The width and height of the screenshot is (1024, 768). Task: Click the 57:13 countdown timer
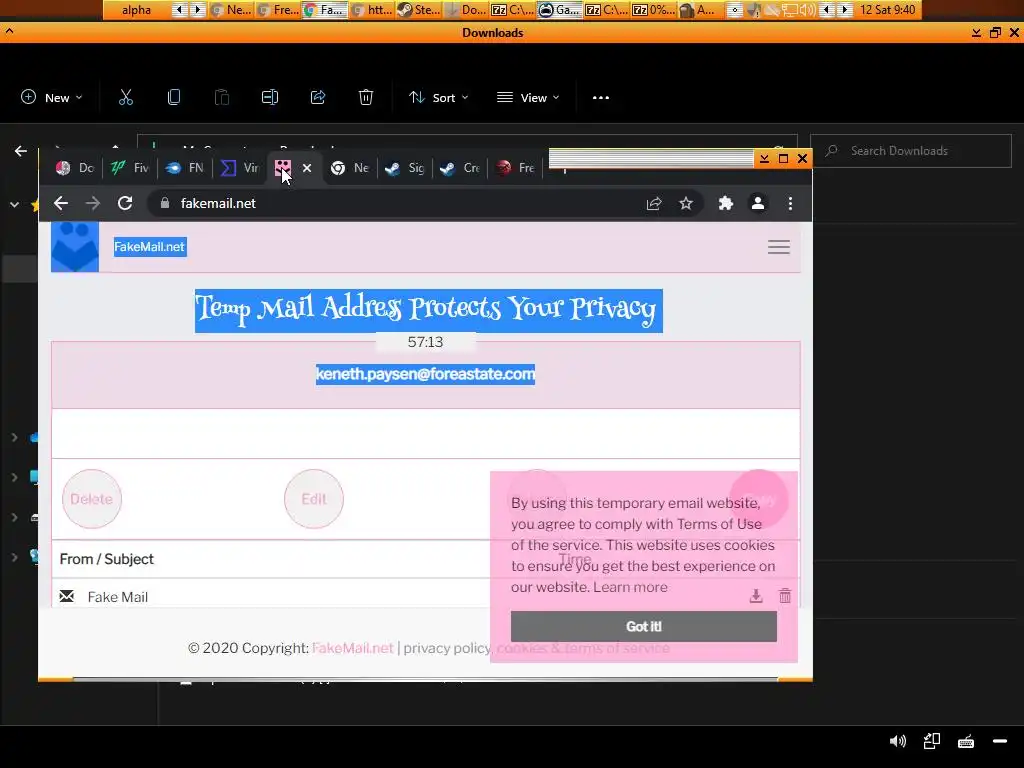pos(425,342)
